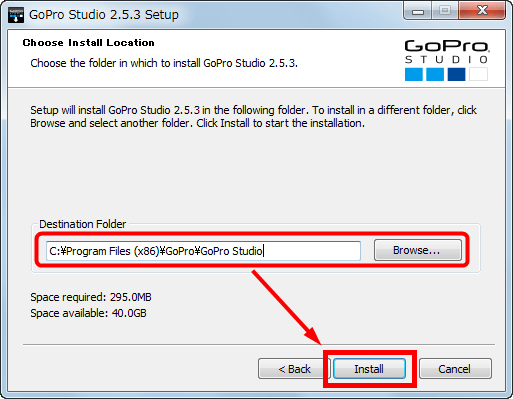The width and height of the screenshot is (513, 399).
Task: Click the first light blue logo square
Action: coord(414,74)
